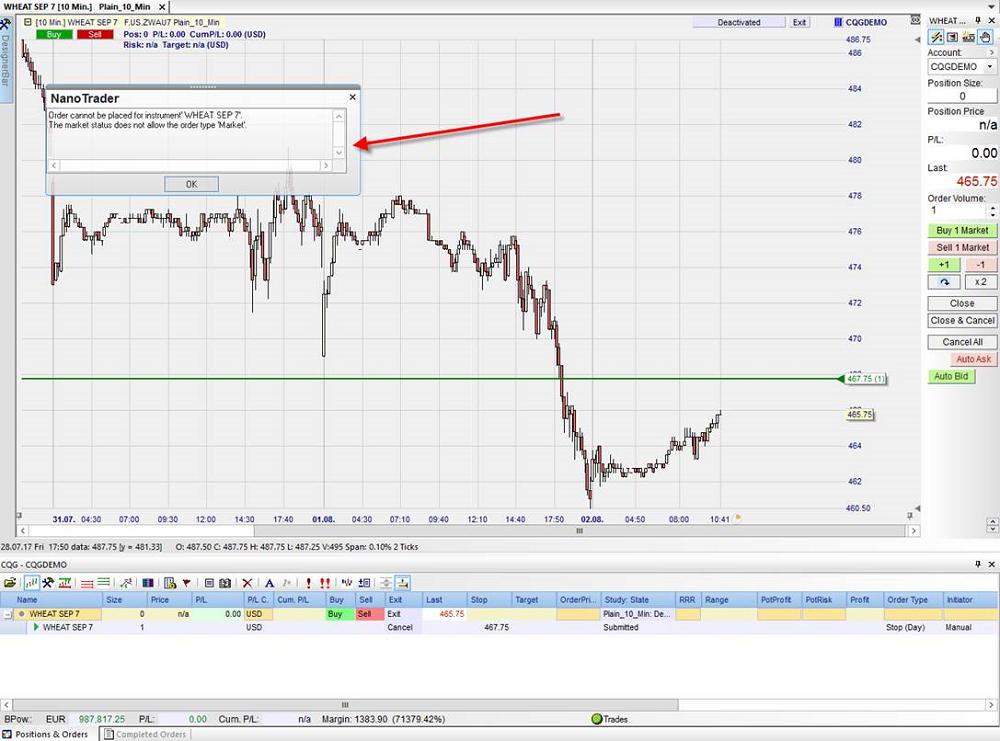
Task: Pin the WHEAT order panel
Action: tap(980, 21)
